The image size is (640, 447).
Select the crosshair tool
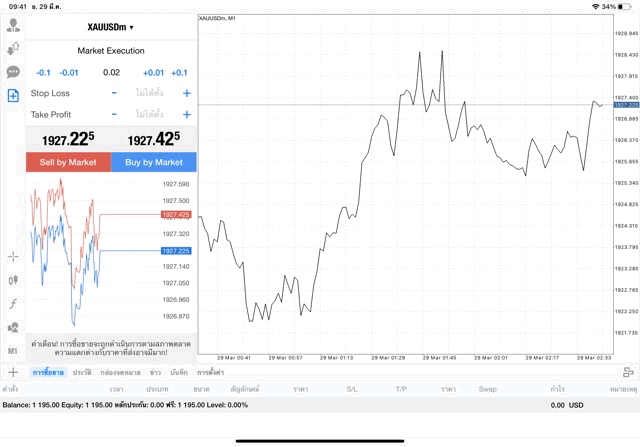point(13,256)
